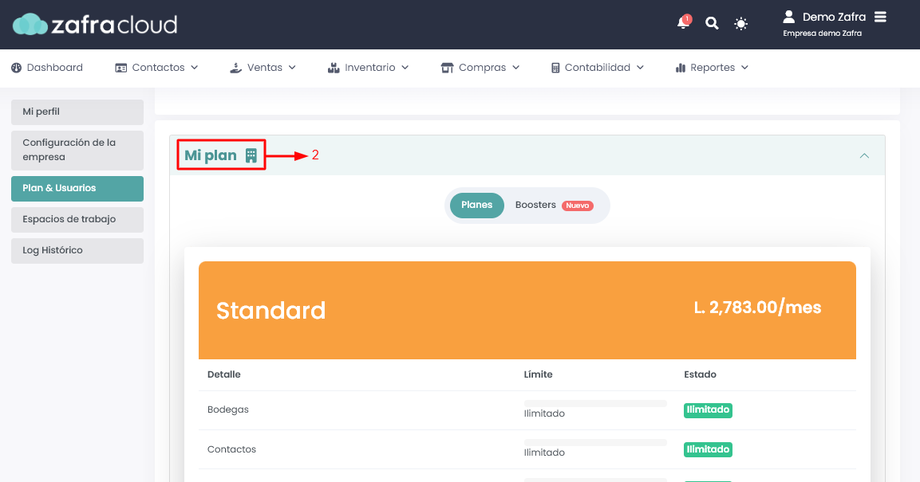Viewport: 920px width, 482px height.
Task: Expand the Contabilidad menu chevron
Action: pos(640,68)
